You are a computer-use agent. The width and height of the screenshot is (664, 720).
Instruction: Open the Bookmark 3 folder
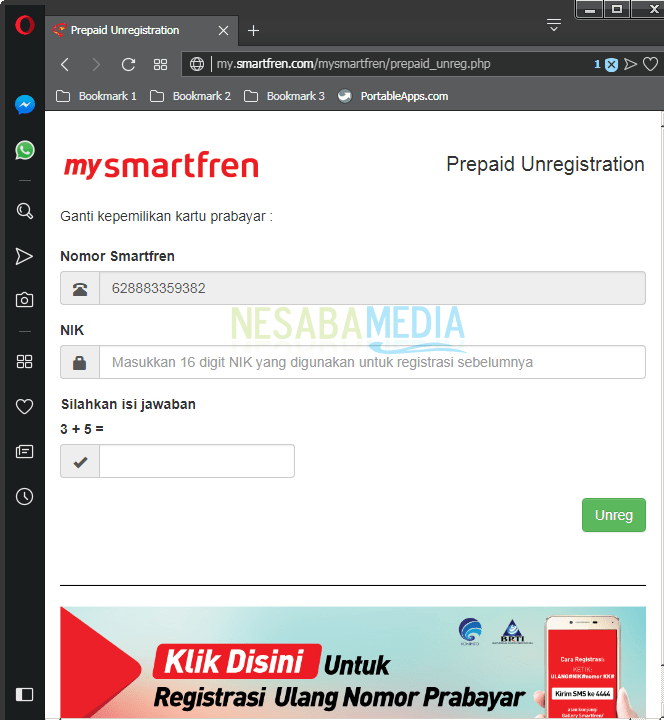[284, 96]
